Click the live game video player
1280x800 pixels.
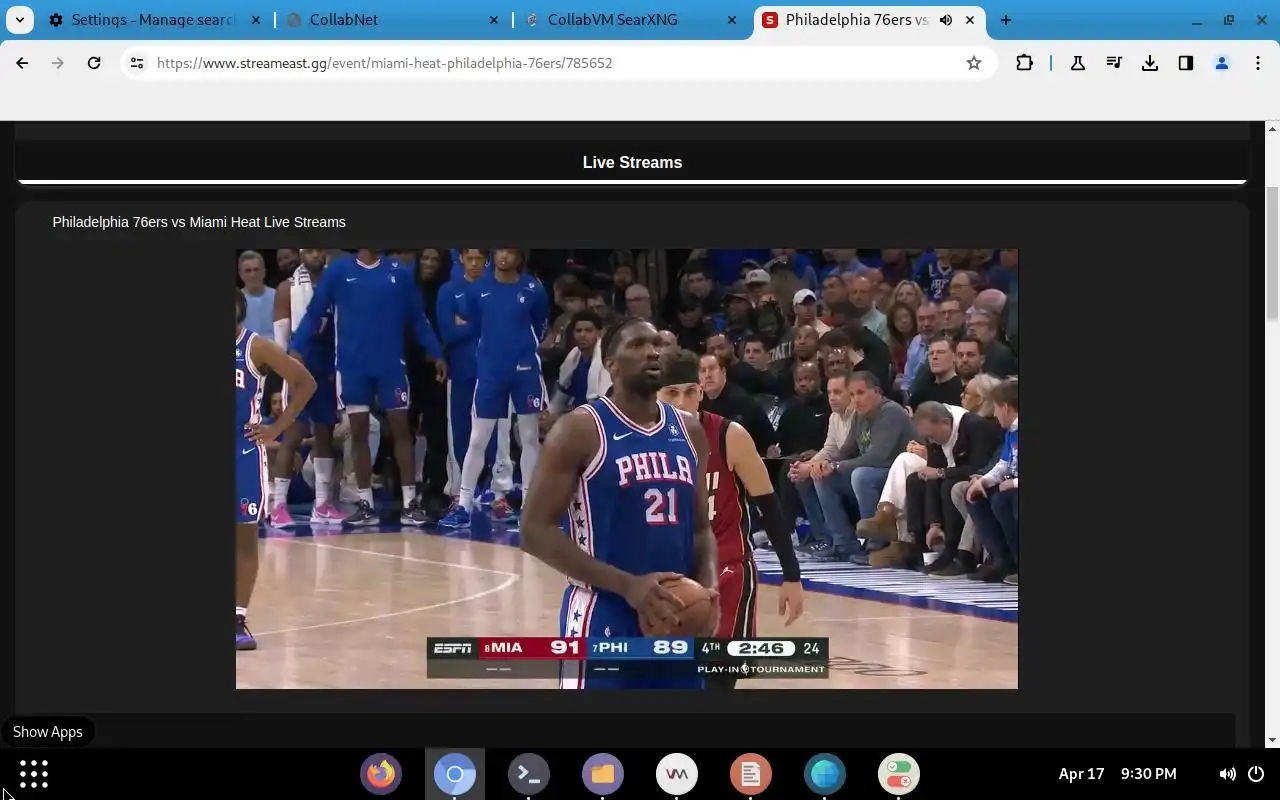pos(627,469)
